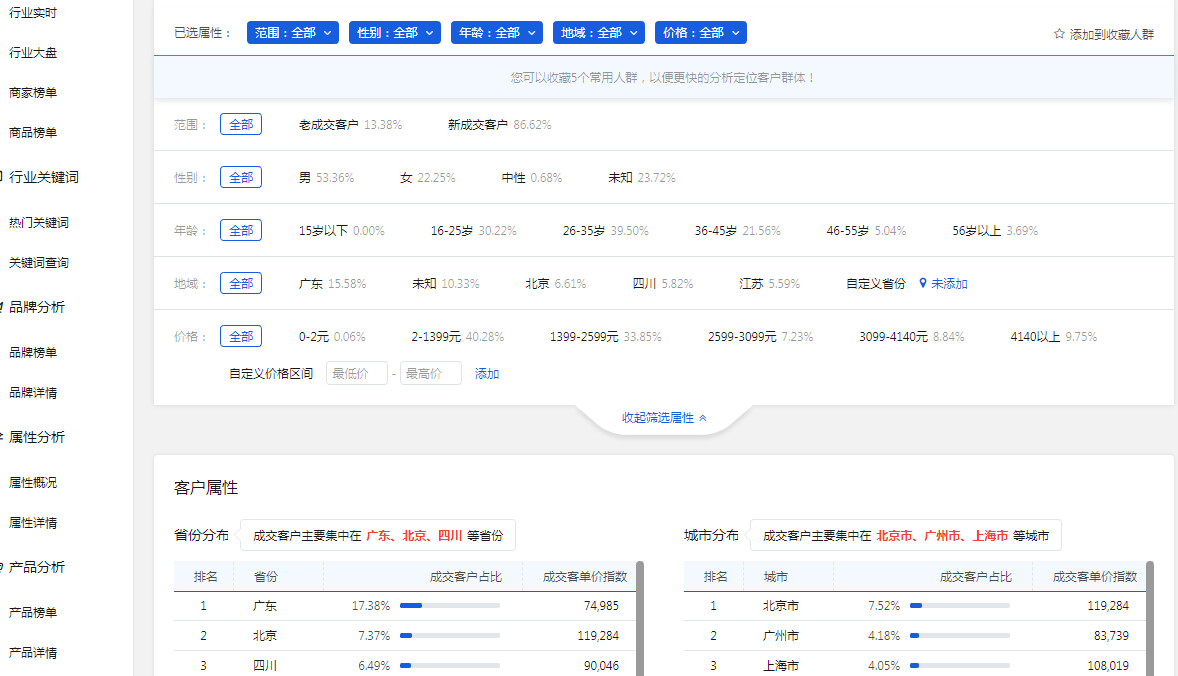Image resolution: width=1178 pixels, height=676 pixels.
Task: Click the star icon beside 添加到收藏人群
Action: point(1059,34)
